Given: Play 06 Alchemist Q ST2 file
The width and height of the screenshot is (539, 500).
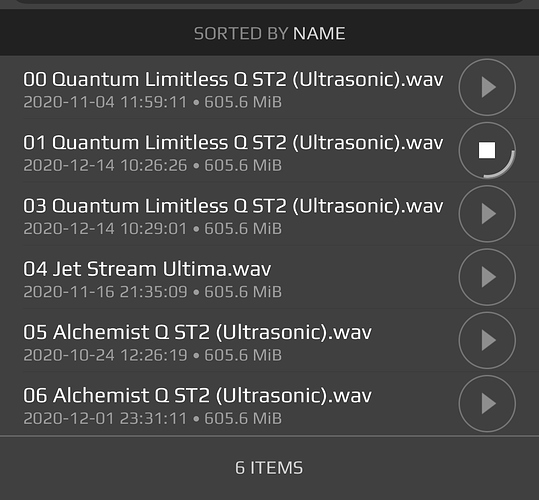Looking at the screenshot, I should pos(487,403).
